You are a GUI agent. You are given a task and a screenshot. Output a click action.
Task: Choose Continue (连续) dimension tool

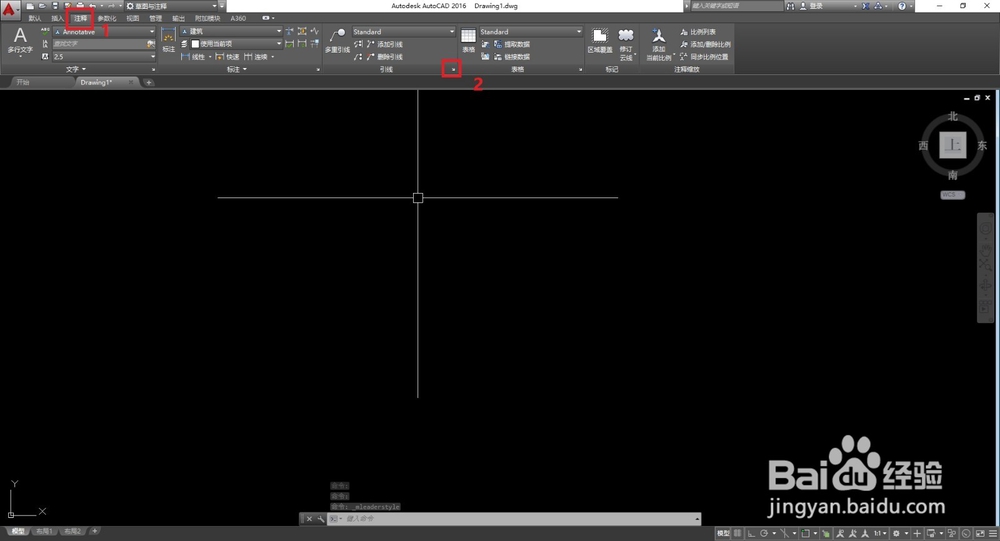pos(256,57)
